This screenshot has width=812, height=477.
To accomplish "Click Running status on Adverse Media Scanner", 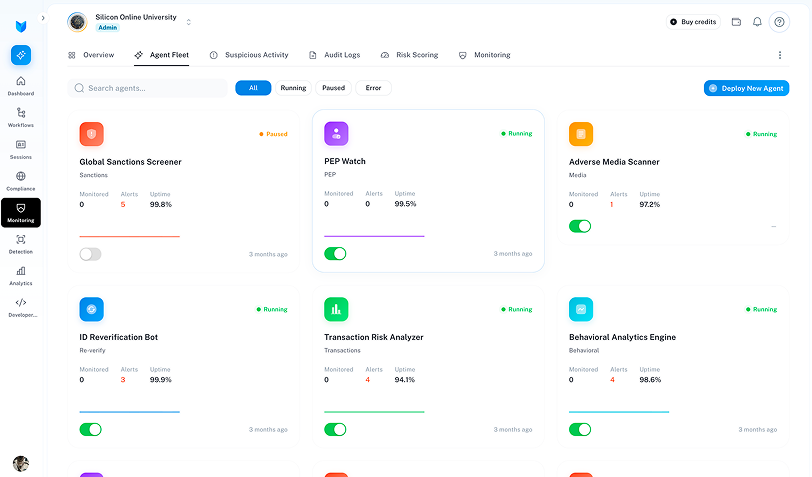I will click(x=762, y=134).
